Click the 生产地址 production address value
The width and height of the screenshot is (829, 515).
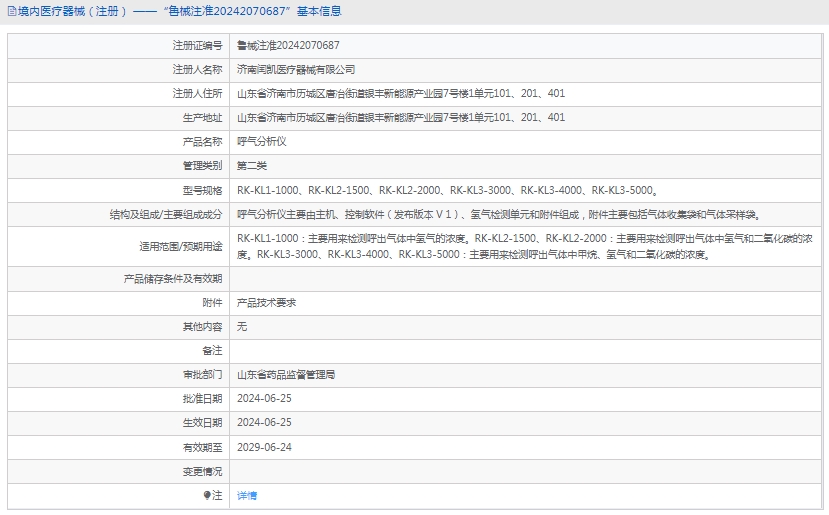pos(400,118)
